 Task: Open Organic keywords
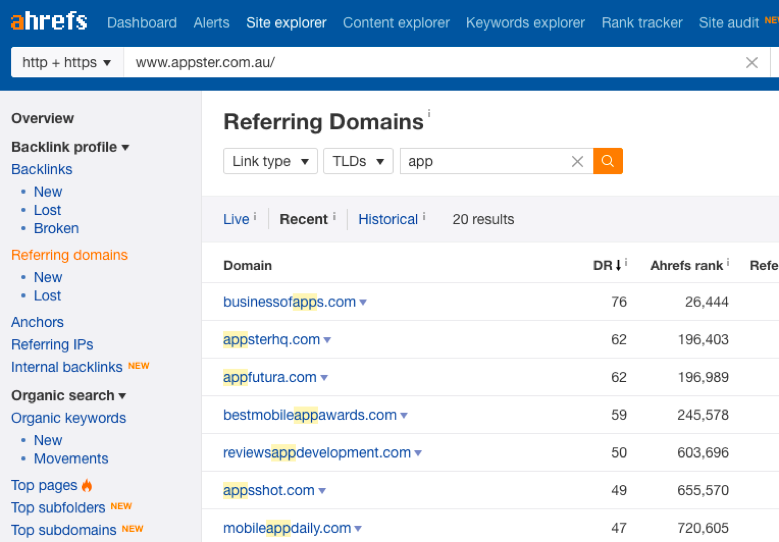[x=69, y=418]
